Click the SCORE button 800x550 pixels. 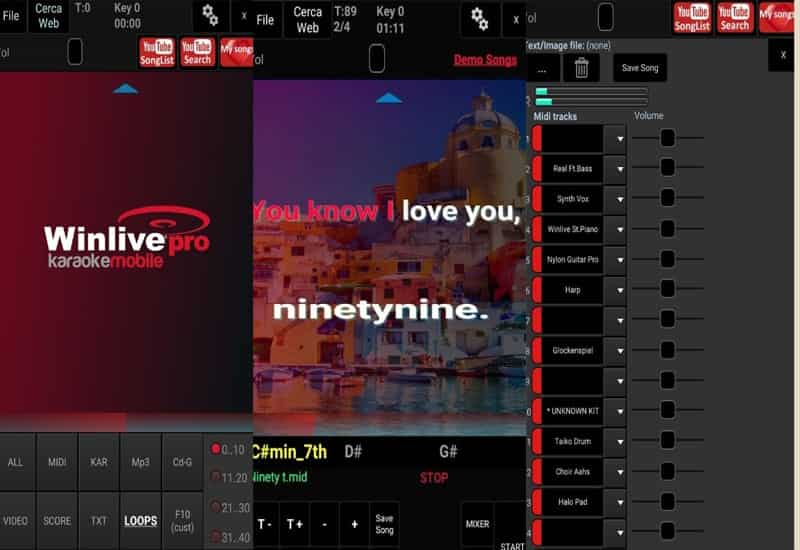[57, 521]
